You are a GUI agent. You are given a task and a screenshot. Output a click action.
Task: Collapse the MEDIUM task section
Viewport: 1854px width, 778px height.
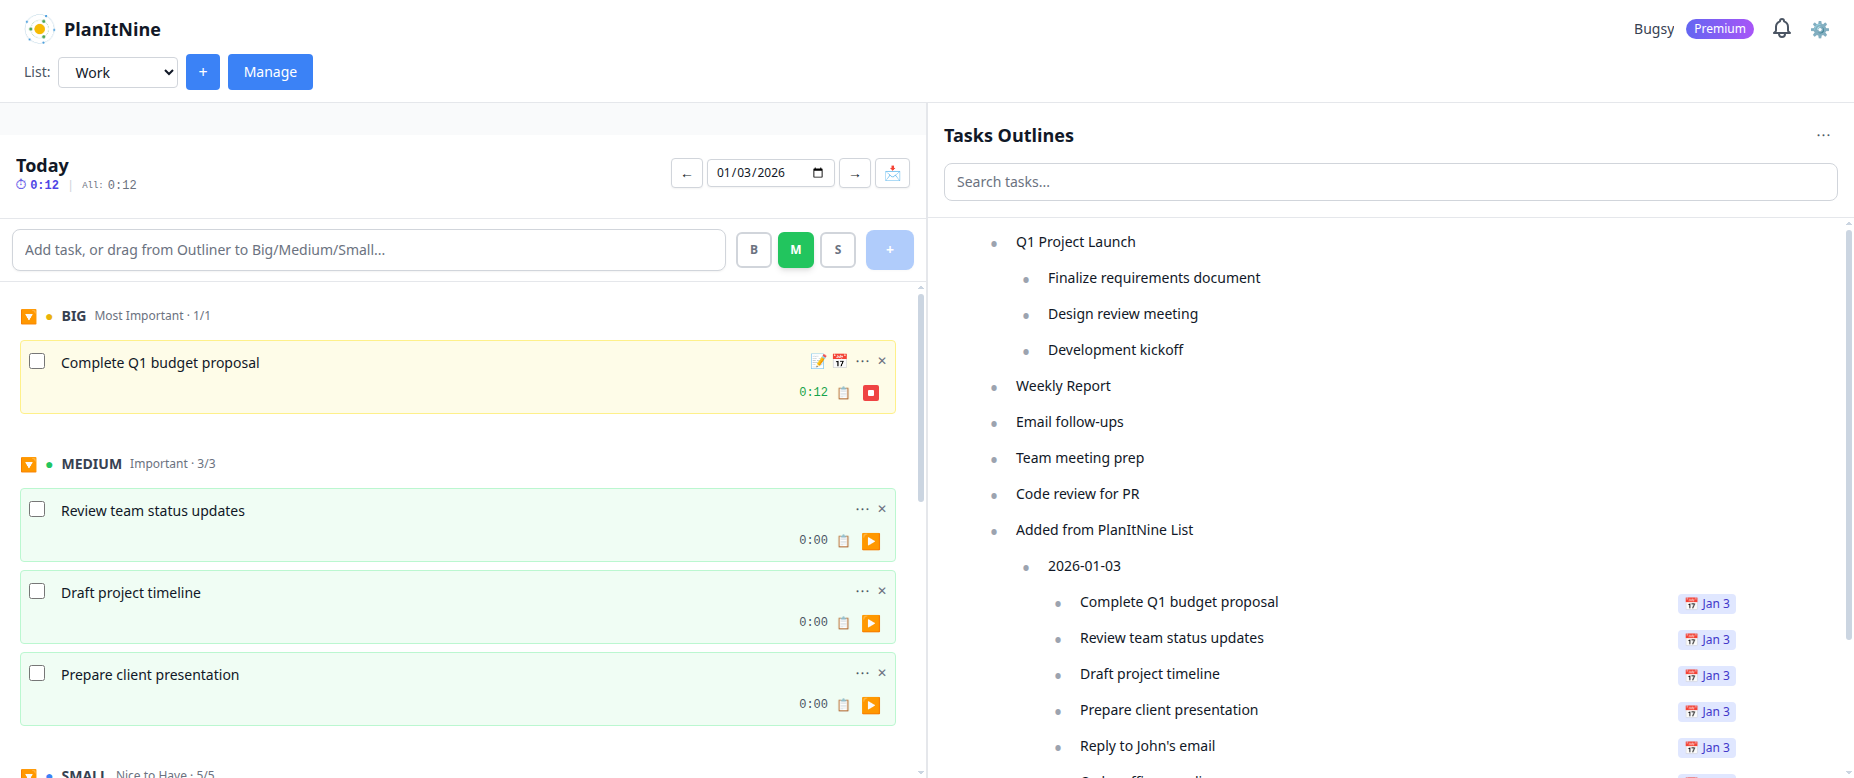click(x=29, y=465)
